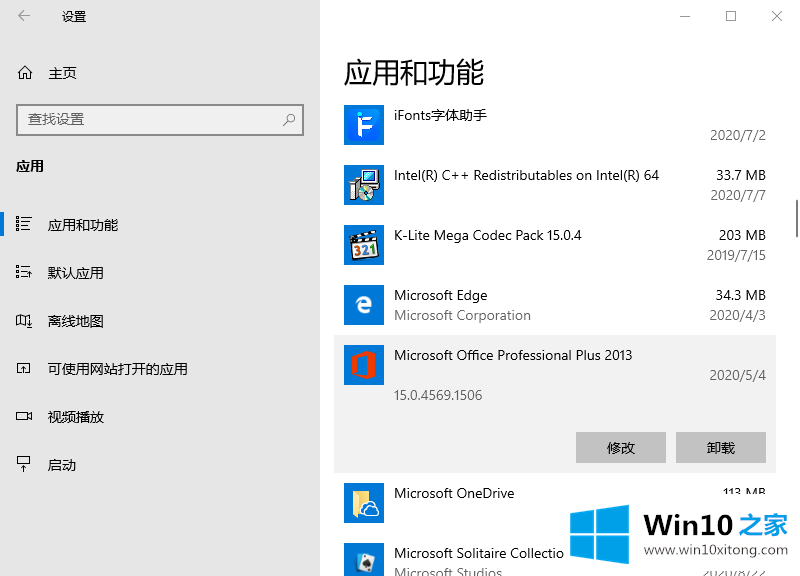Click version number 15.0.4569.1506
Image resolution: width=800 pixels, height=576 pixels.
(438, 395)
